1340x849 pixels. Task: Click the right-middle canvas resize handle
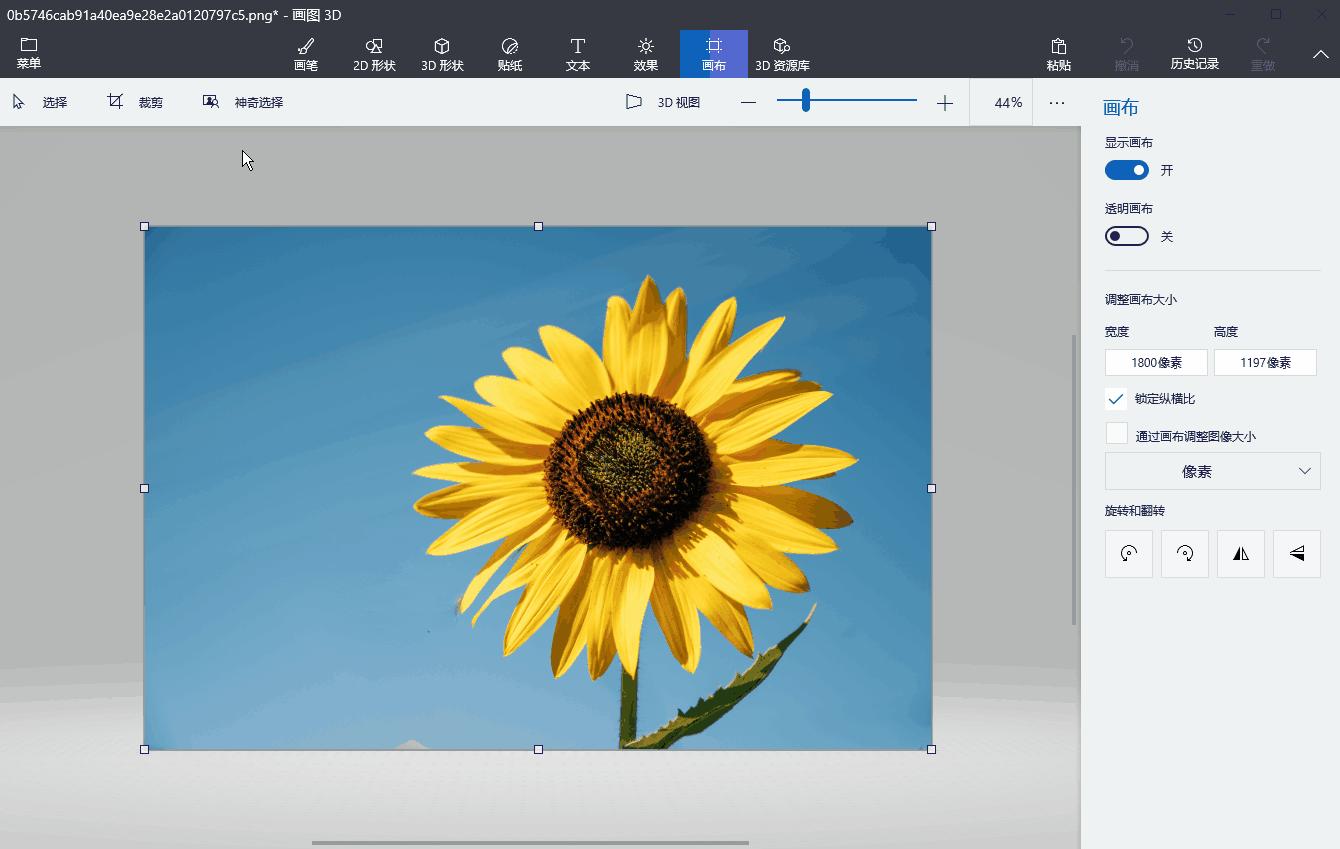point(932,488)
